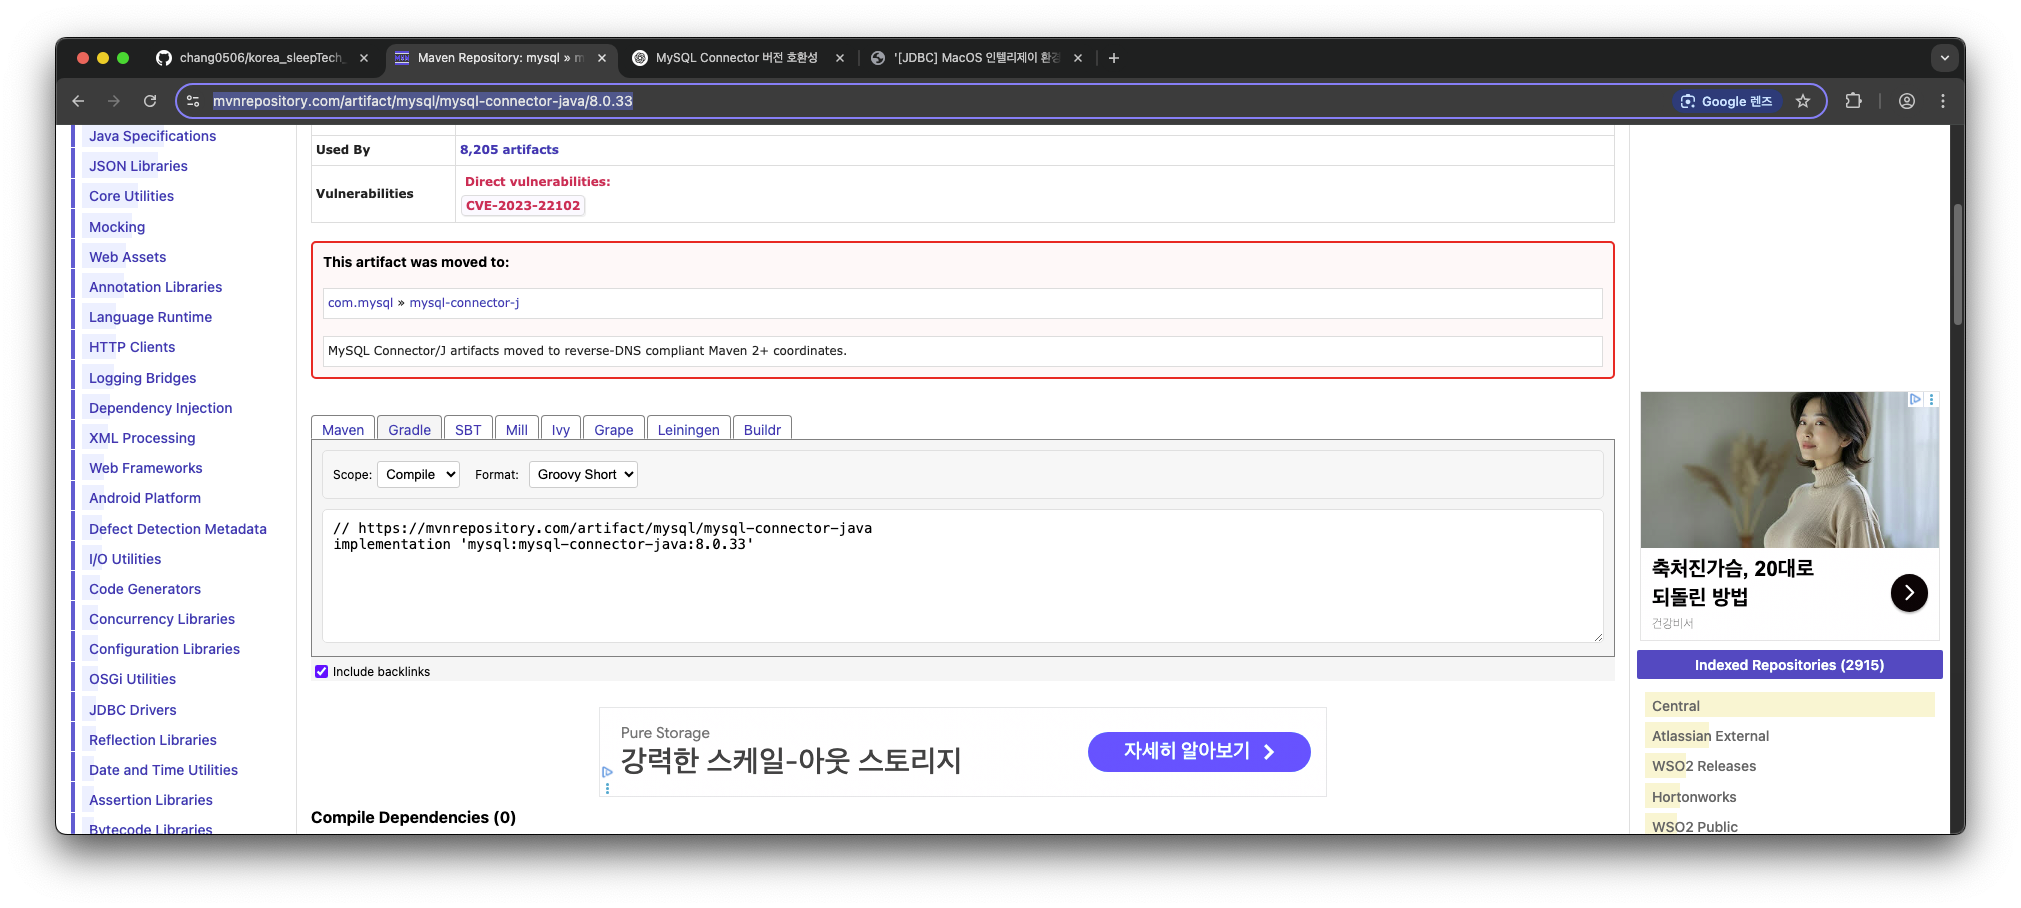Open the Scope Compile dropdown
2021x908 pixels.
[x=418, y=475]
